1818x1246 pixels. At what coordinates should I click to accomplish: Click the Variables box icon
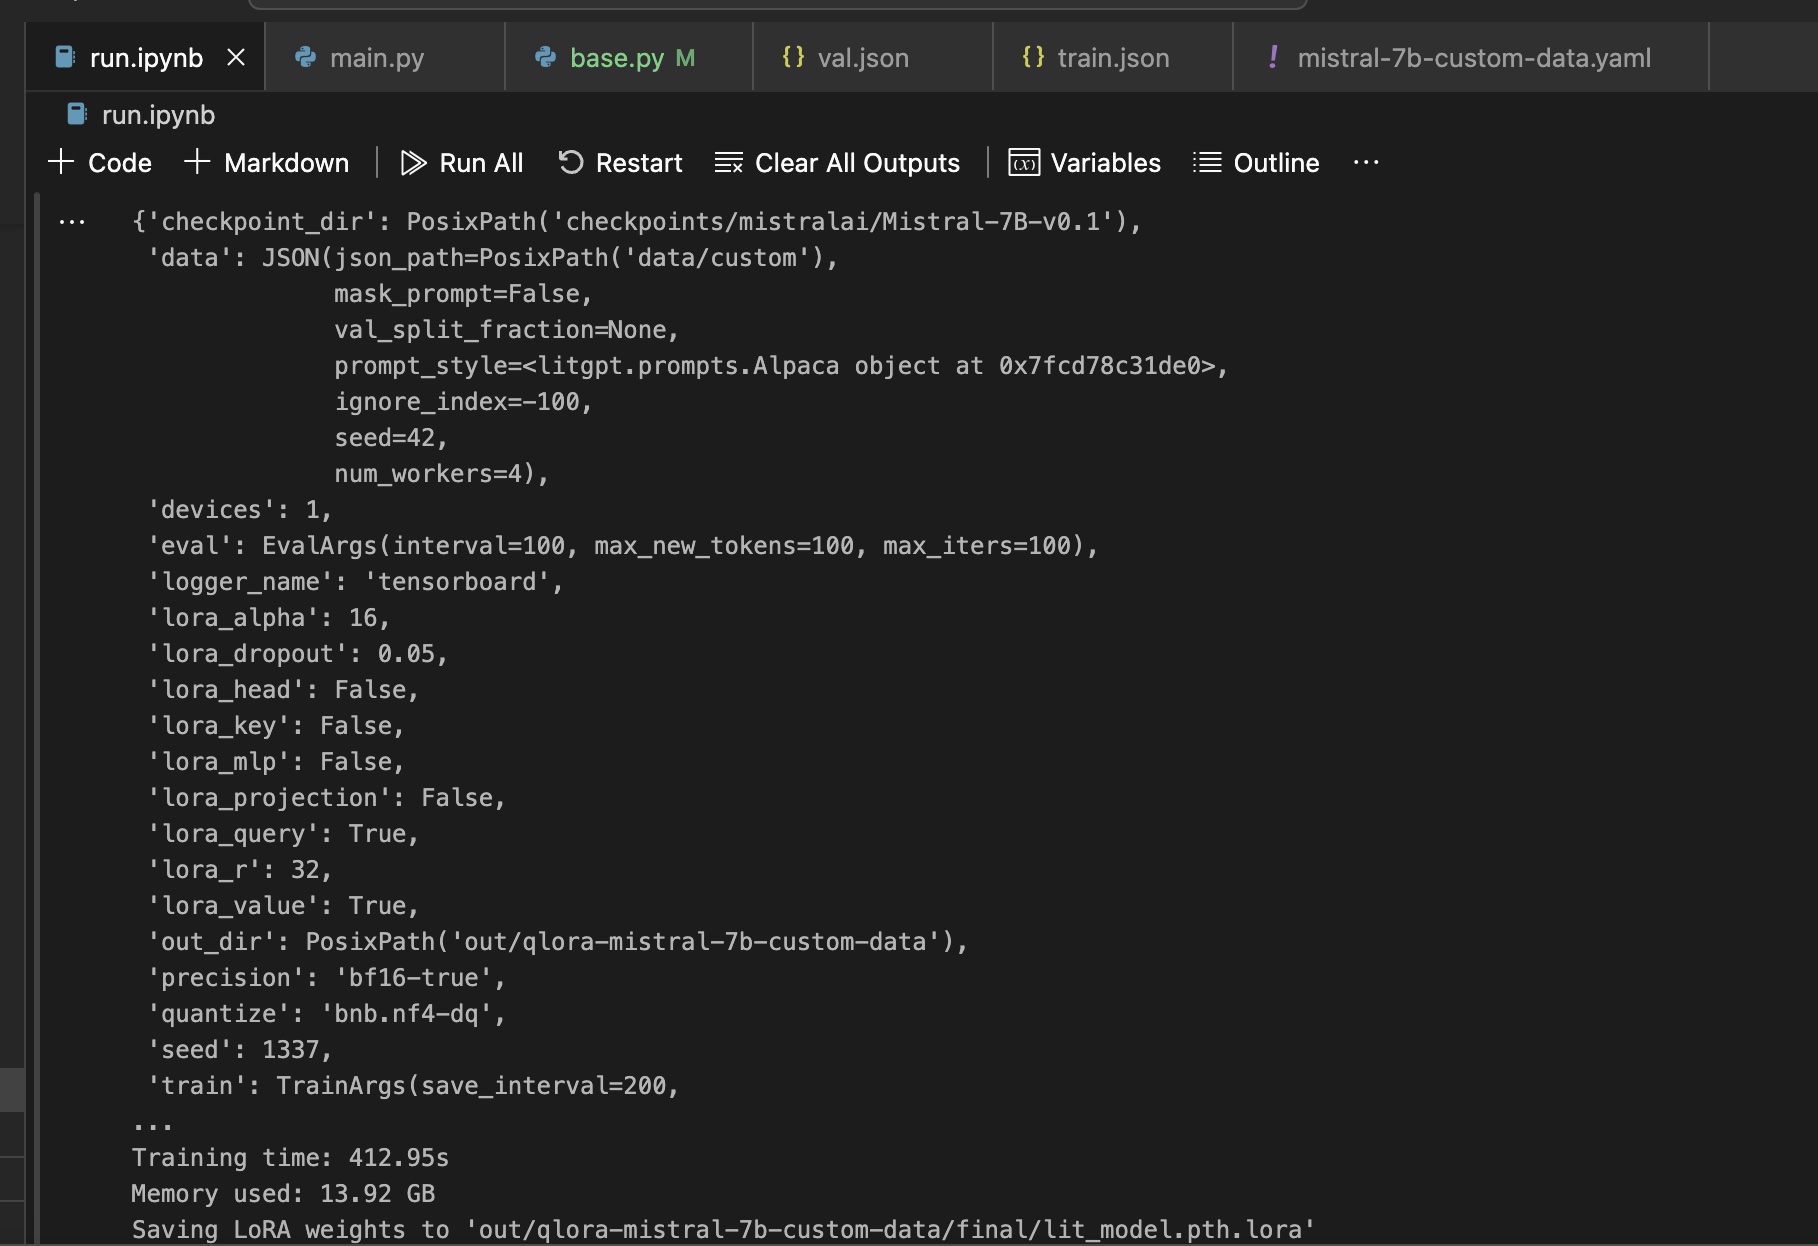click(1024, 163)
